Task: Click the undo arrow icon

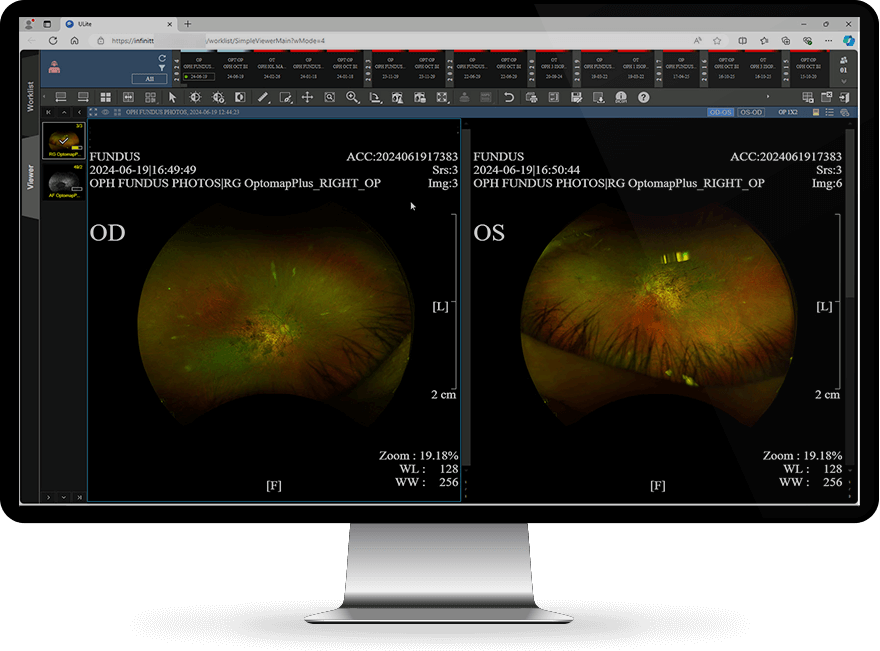Action: click(x=508, y=97)
